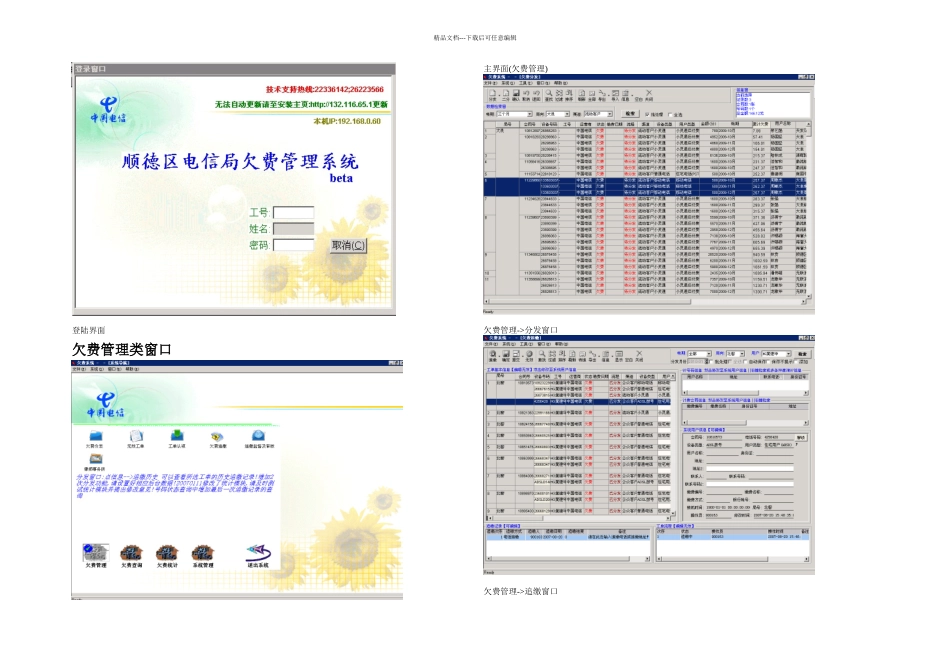This screenshot has width=950, height=672.
Task: Click 排序 sort icon in main window toolbar
Action: (x=570, y=95)
